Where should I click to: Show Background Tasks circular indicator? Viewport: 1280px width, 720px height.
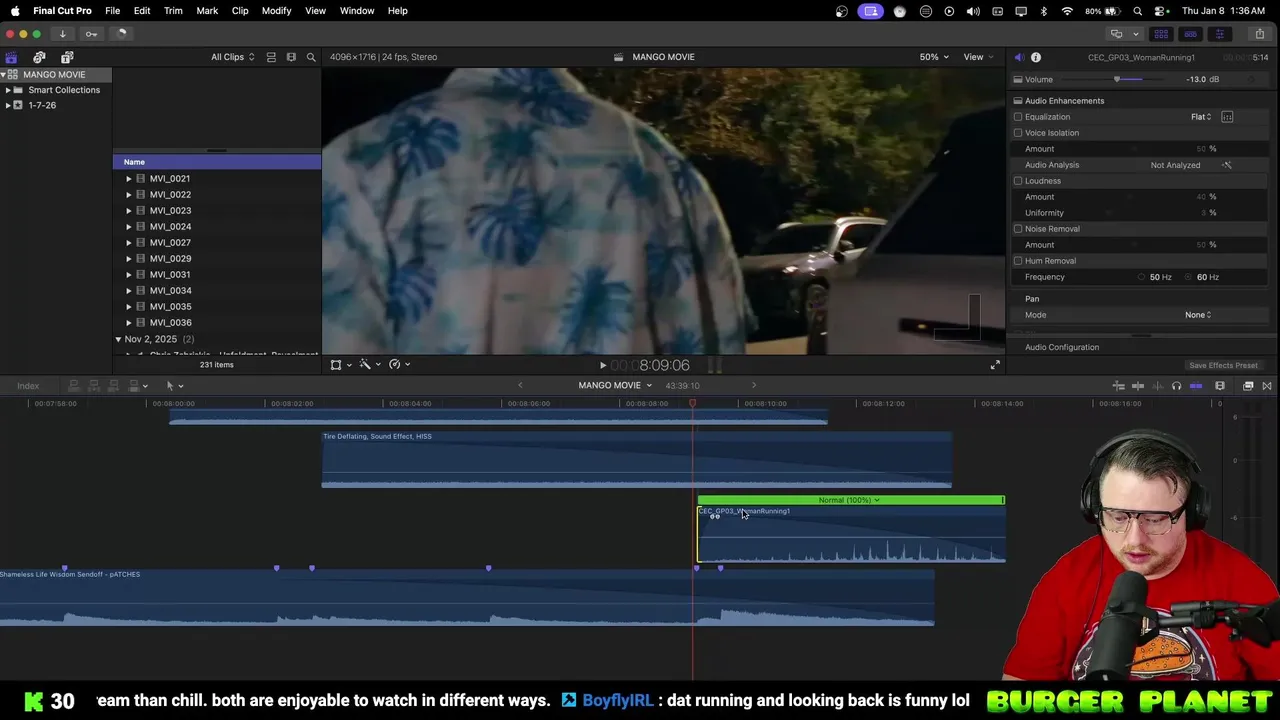[x=121, y=34]
